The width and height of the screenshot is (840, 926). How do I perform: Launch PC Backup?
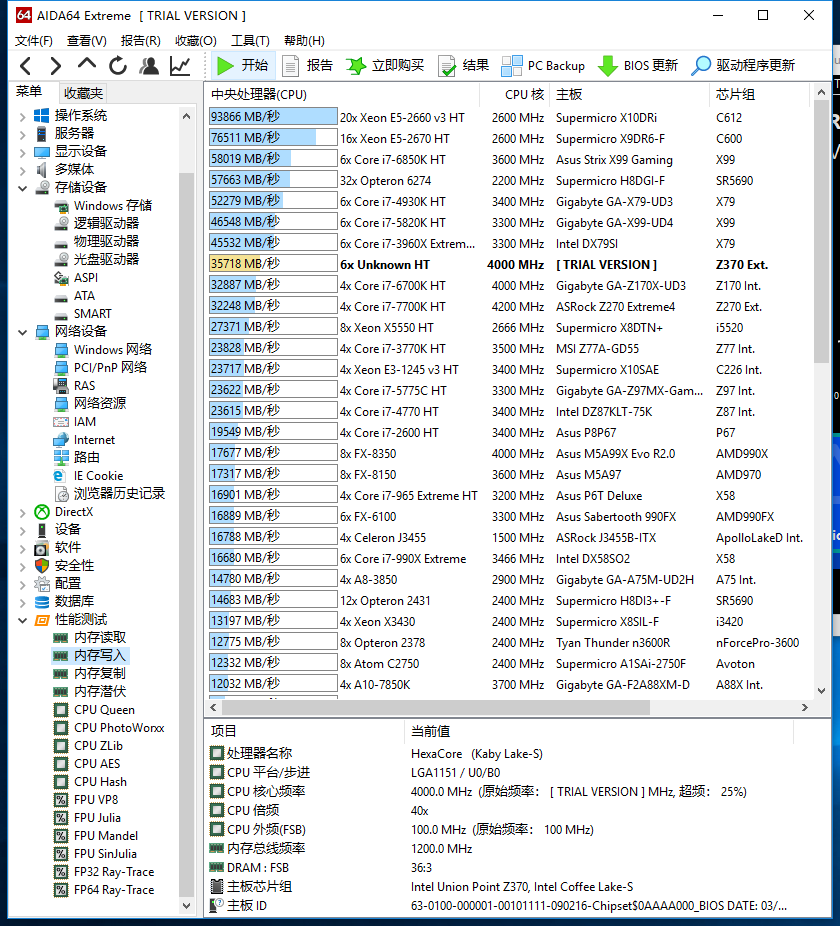543,66
